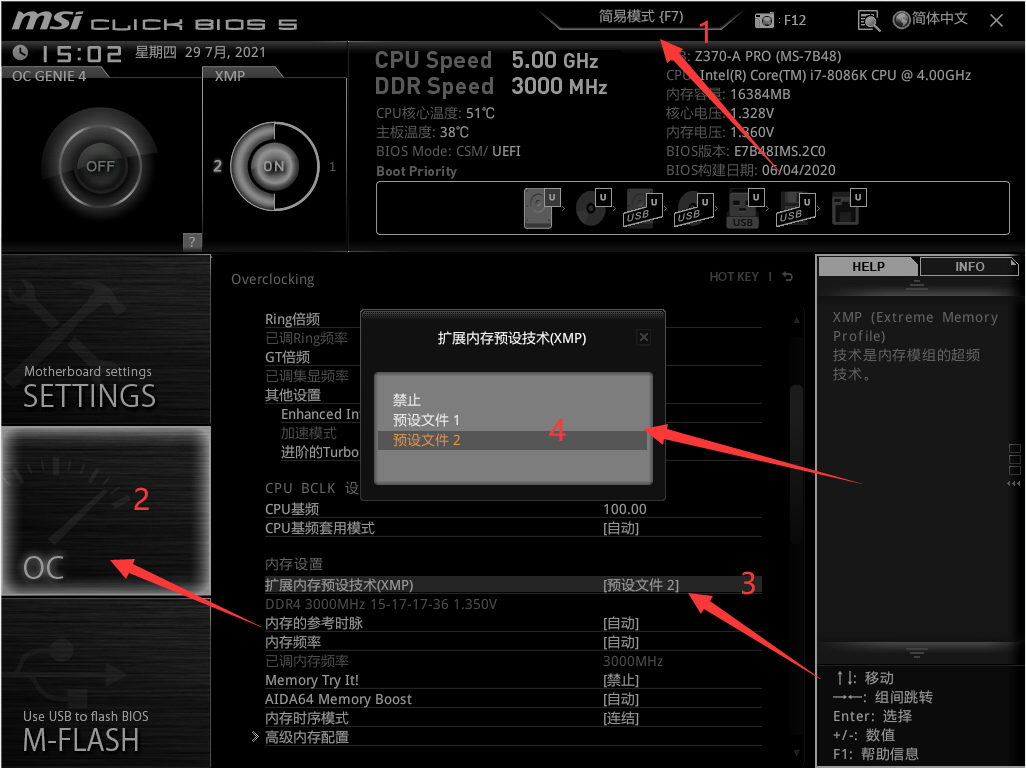Select the network boot device icon

pyautogui.click(x=848, y=207)
